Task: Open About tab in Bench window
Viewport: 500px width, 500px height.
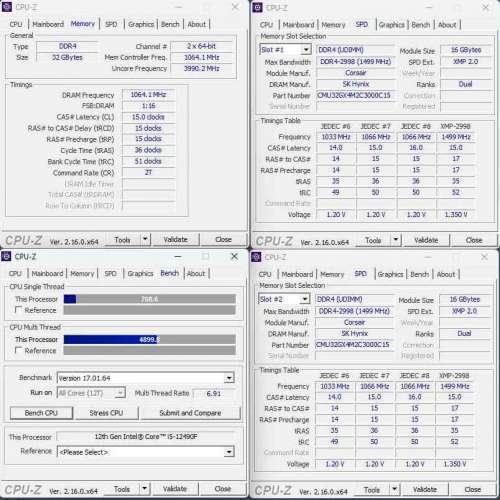Action: pos(196,274)
